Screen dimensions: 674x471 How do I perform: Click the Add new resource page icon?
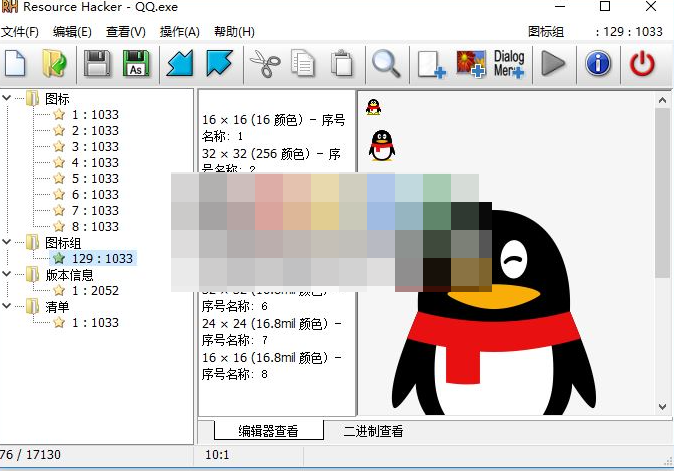pos(432,64)
